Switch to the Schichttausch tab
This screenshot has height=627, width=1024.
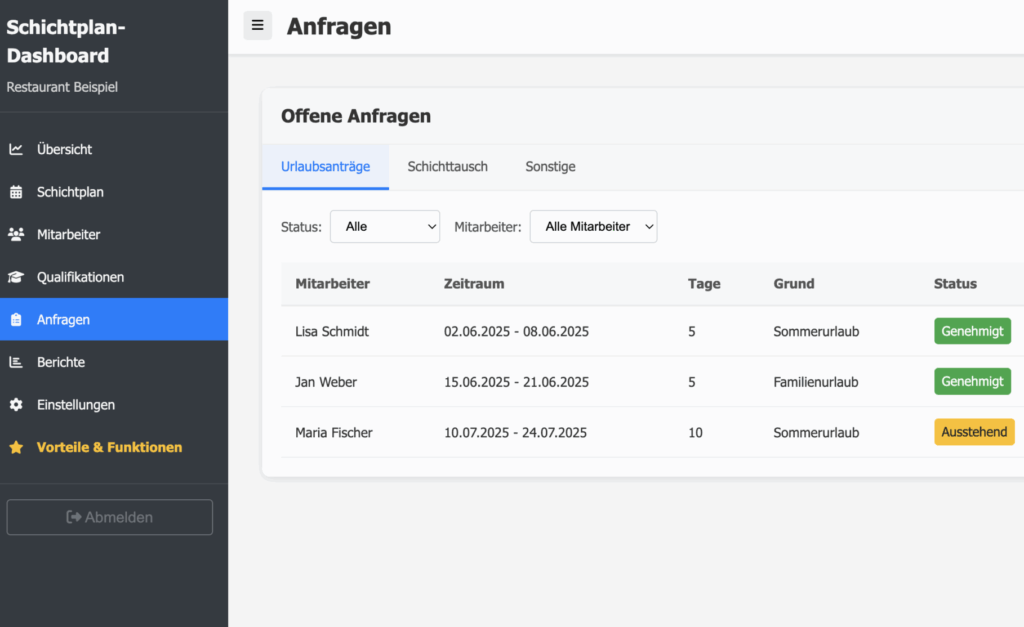tap(447, 167)
